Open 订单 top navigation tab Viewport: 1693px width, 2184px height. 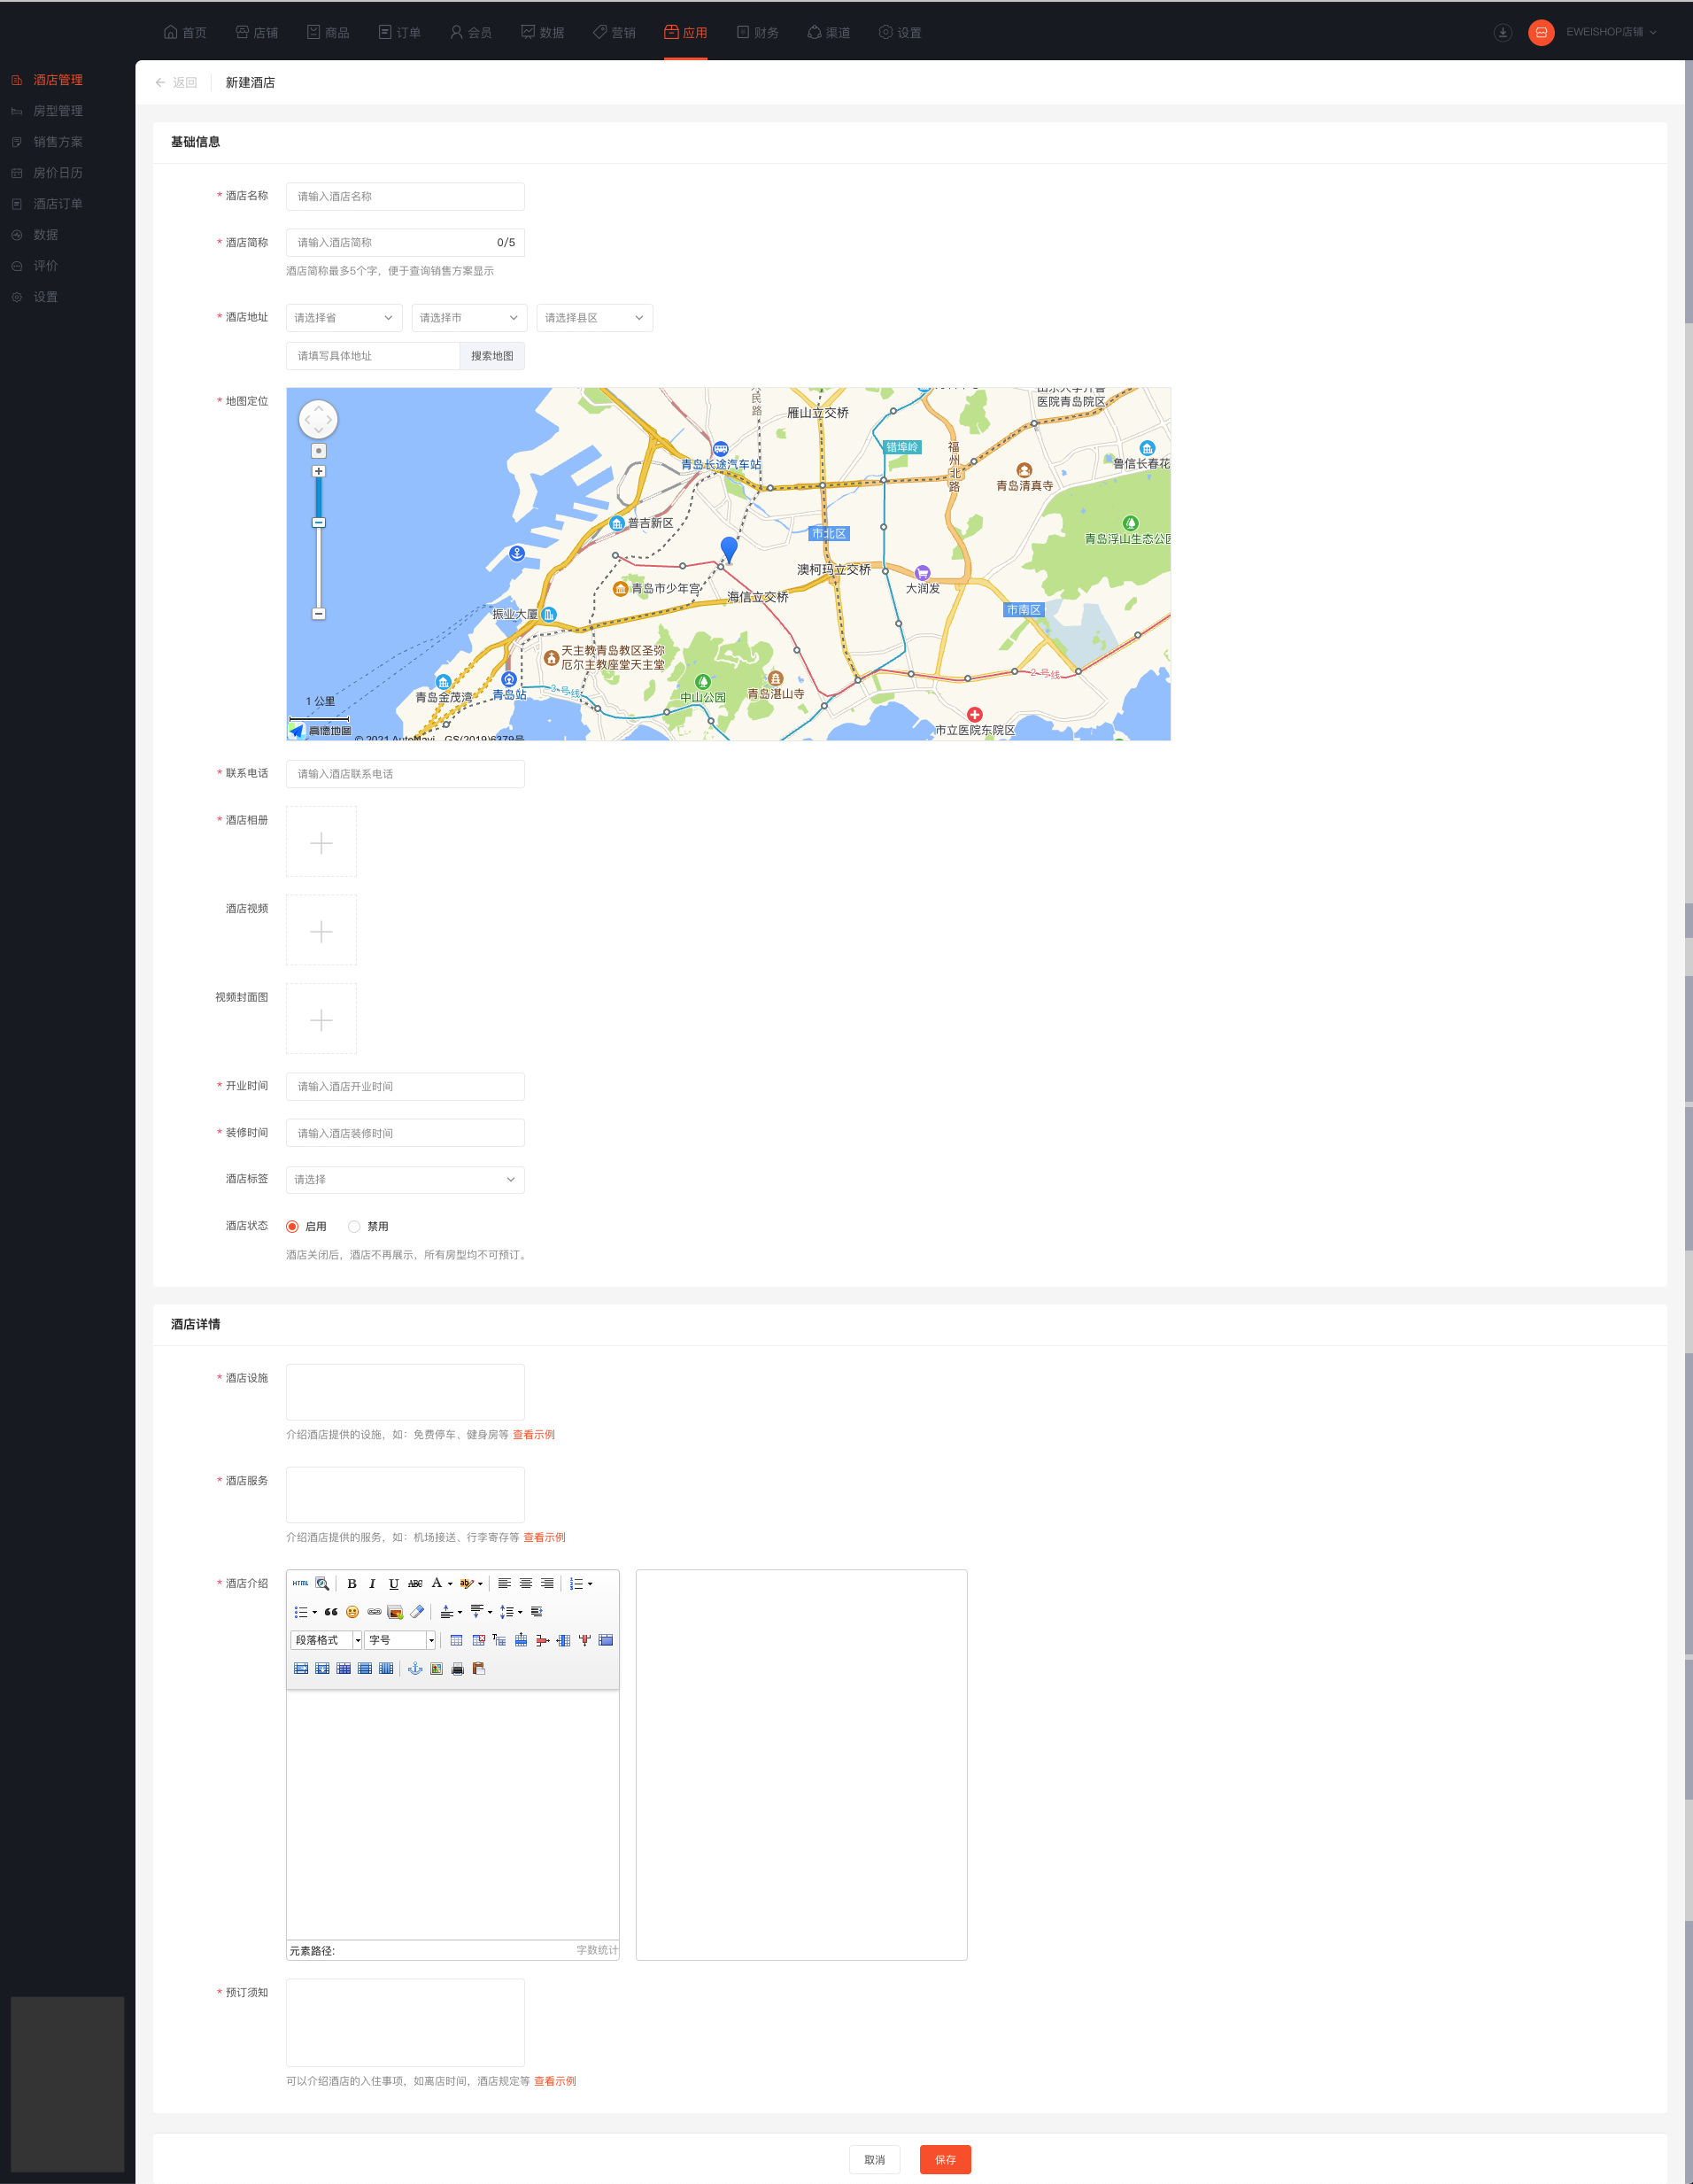coord(399,32)
